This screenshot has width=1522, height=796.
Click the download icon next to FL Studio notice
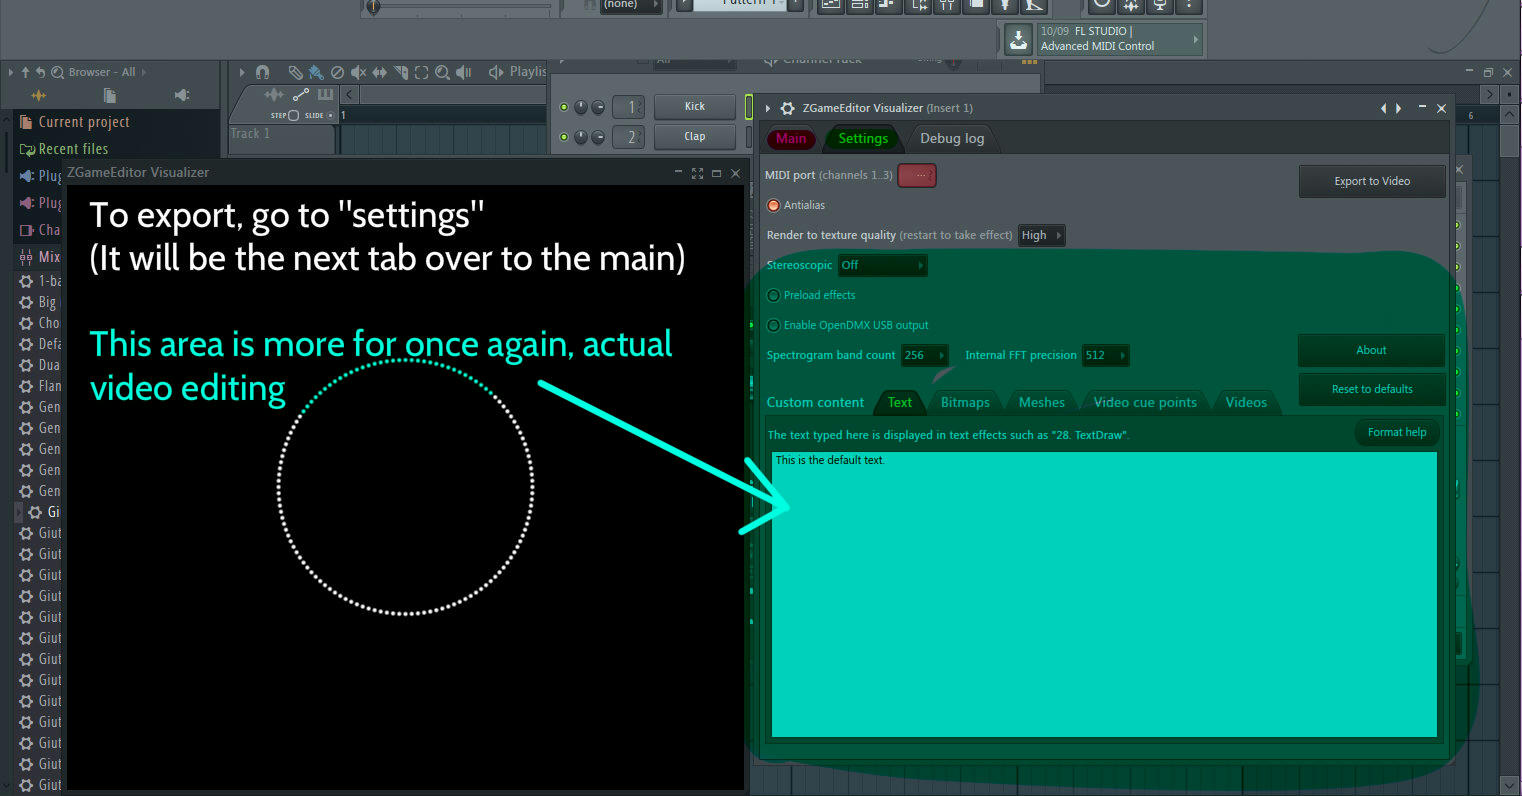pos(1020,38)
